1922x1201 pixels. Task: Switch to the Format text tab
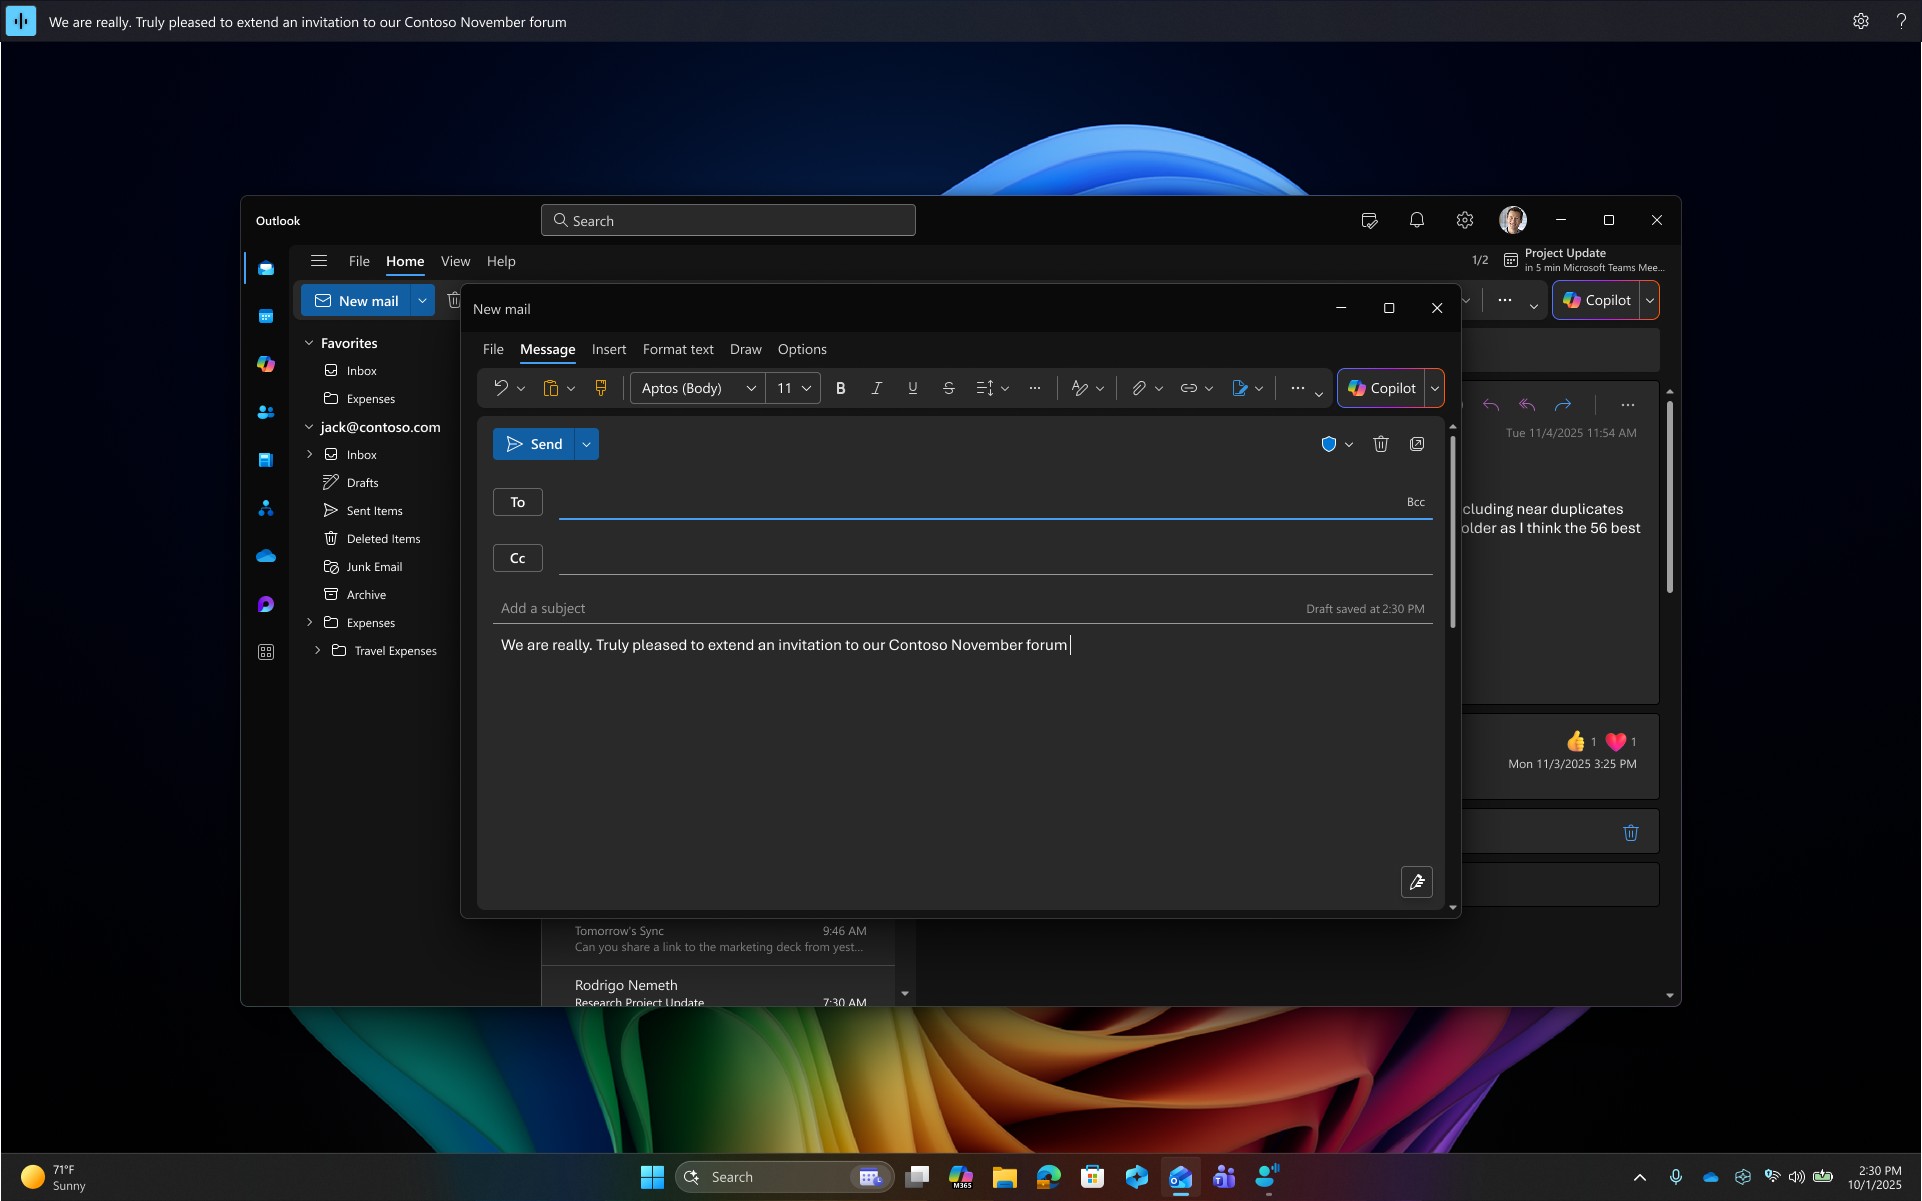point(677,349)
